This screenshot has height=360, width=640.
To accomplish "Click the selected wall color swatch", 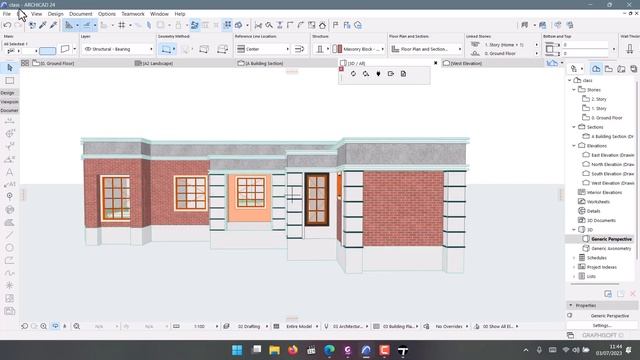I will (47, 51).
